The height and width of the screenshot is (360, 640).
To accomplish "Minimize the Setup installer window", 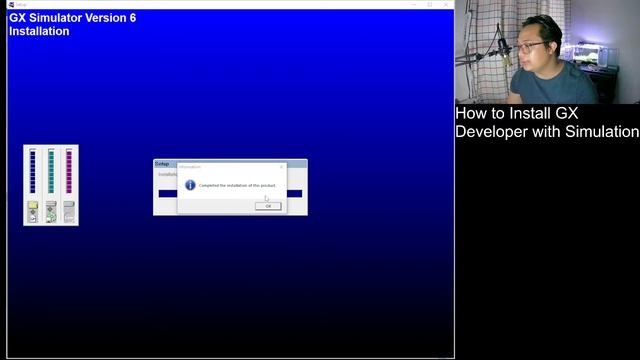I will pyautogui.click(x=414, y=4).
